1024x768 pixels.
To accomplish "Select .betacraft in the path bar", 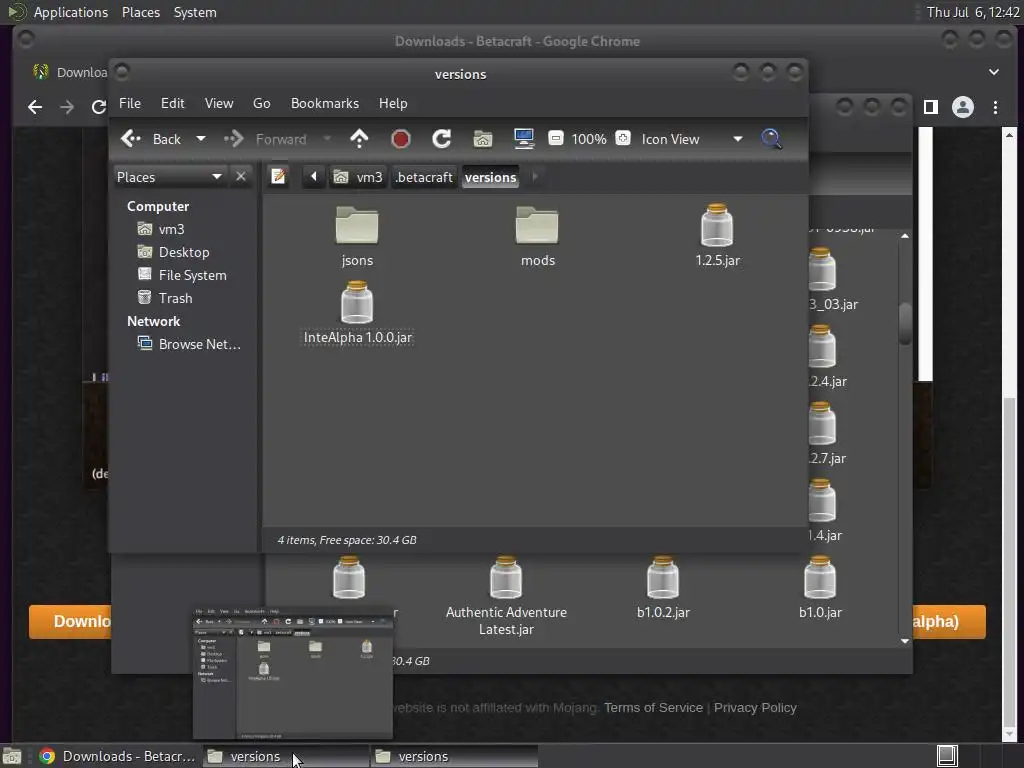I will [424, 177].
